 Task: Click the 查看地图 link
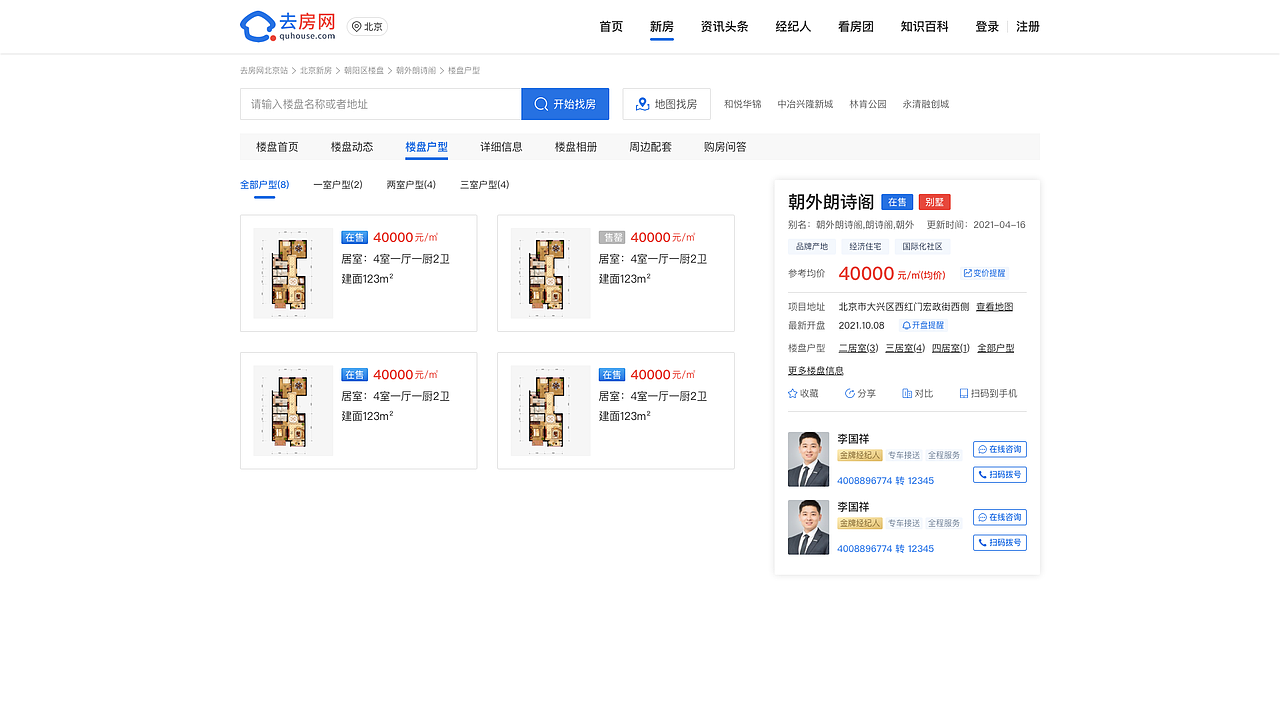point(994,307)
